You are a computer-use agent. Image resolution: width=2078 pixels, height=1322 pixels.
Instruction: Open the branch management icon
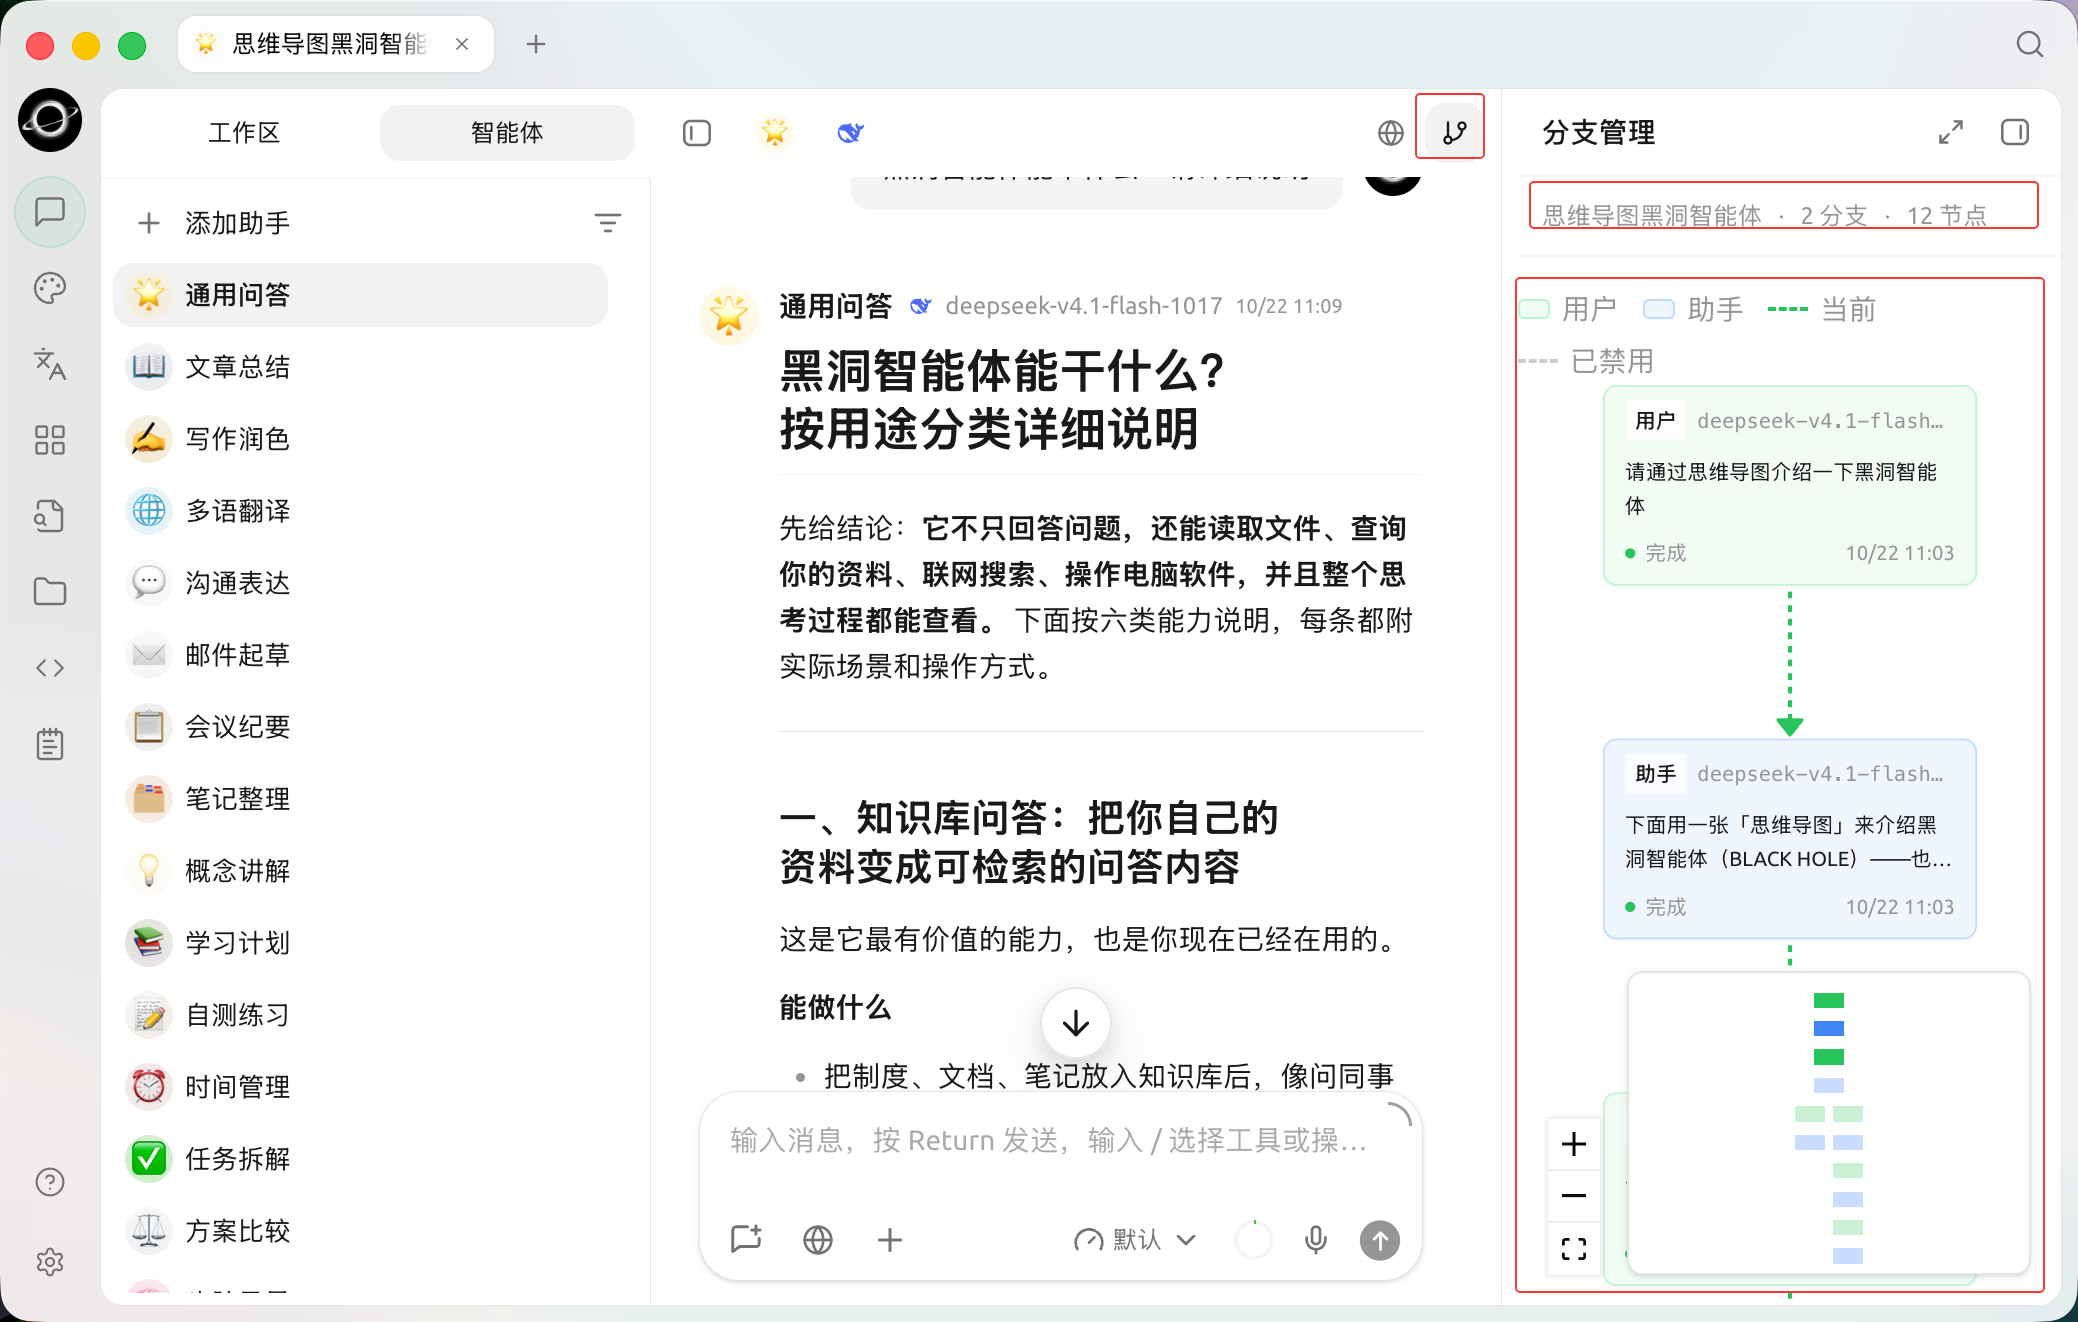1455,133
